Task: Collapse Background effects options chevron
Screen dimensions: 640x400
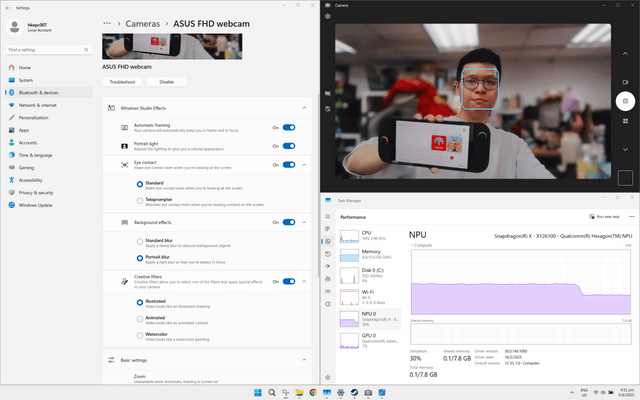Action: pos(304,222)
